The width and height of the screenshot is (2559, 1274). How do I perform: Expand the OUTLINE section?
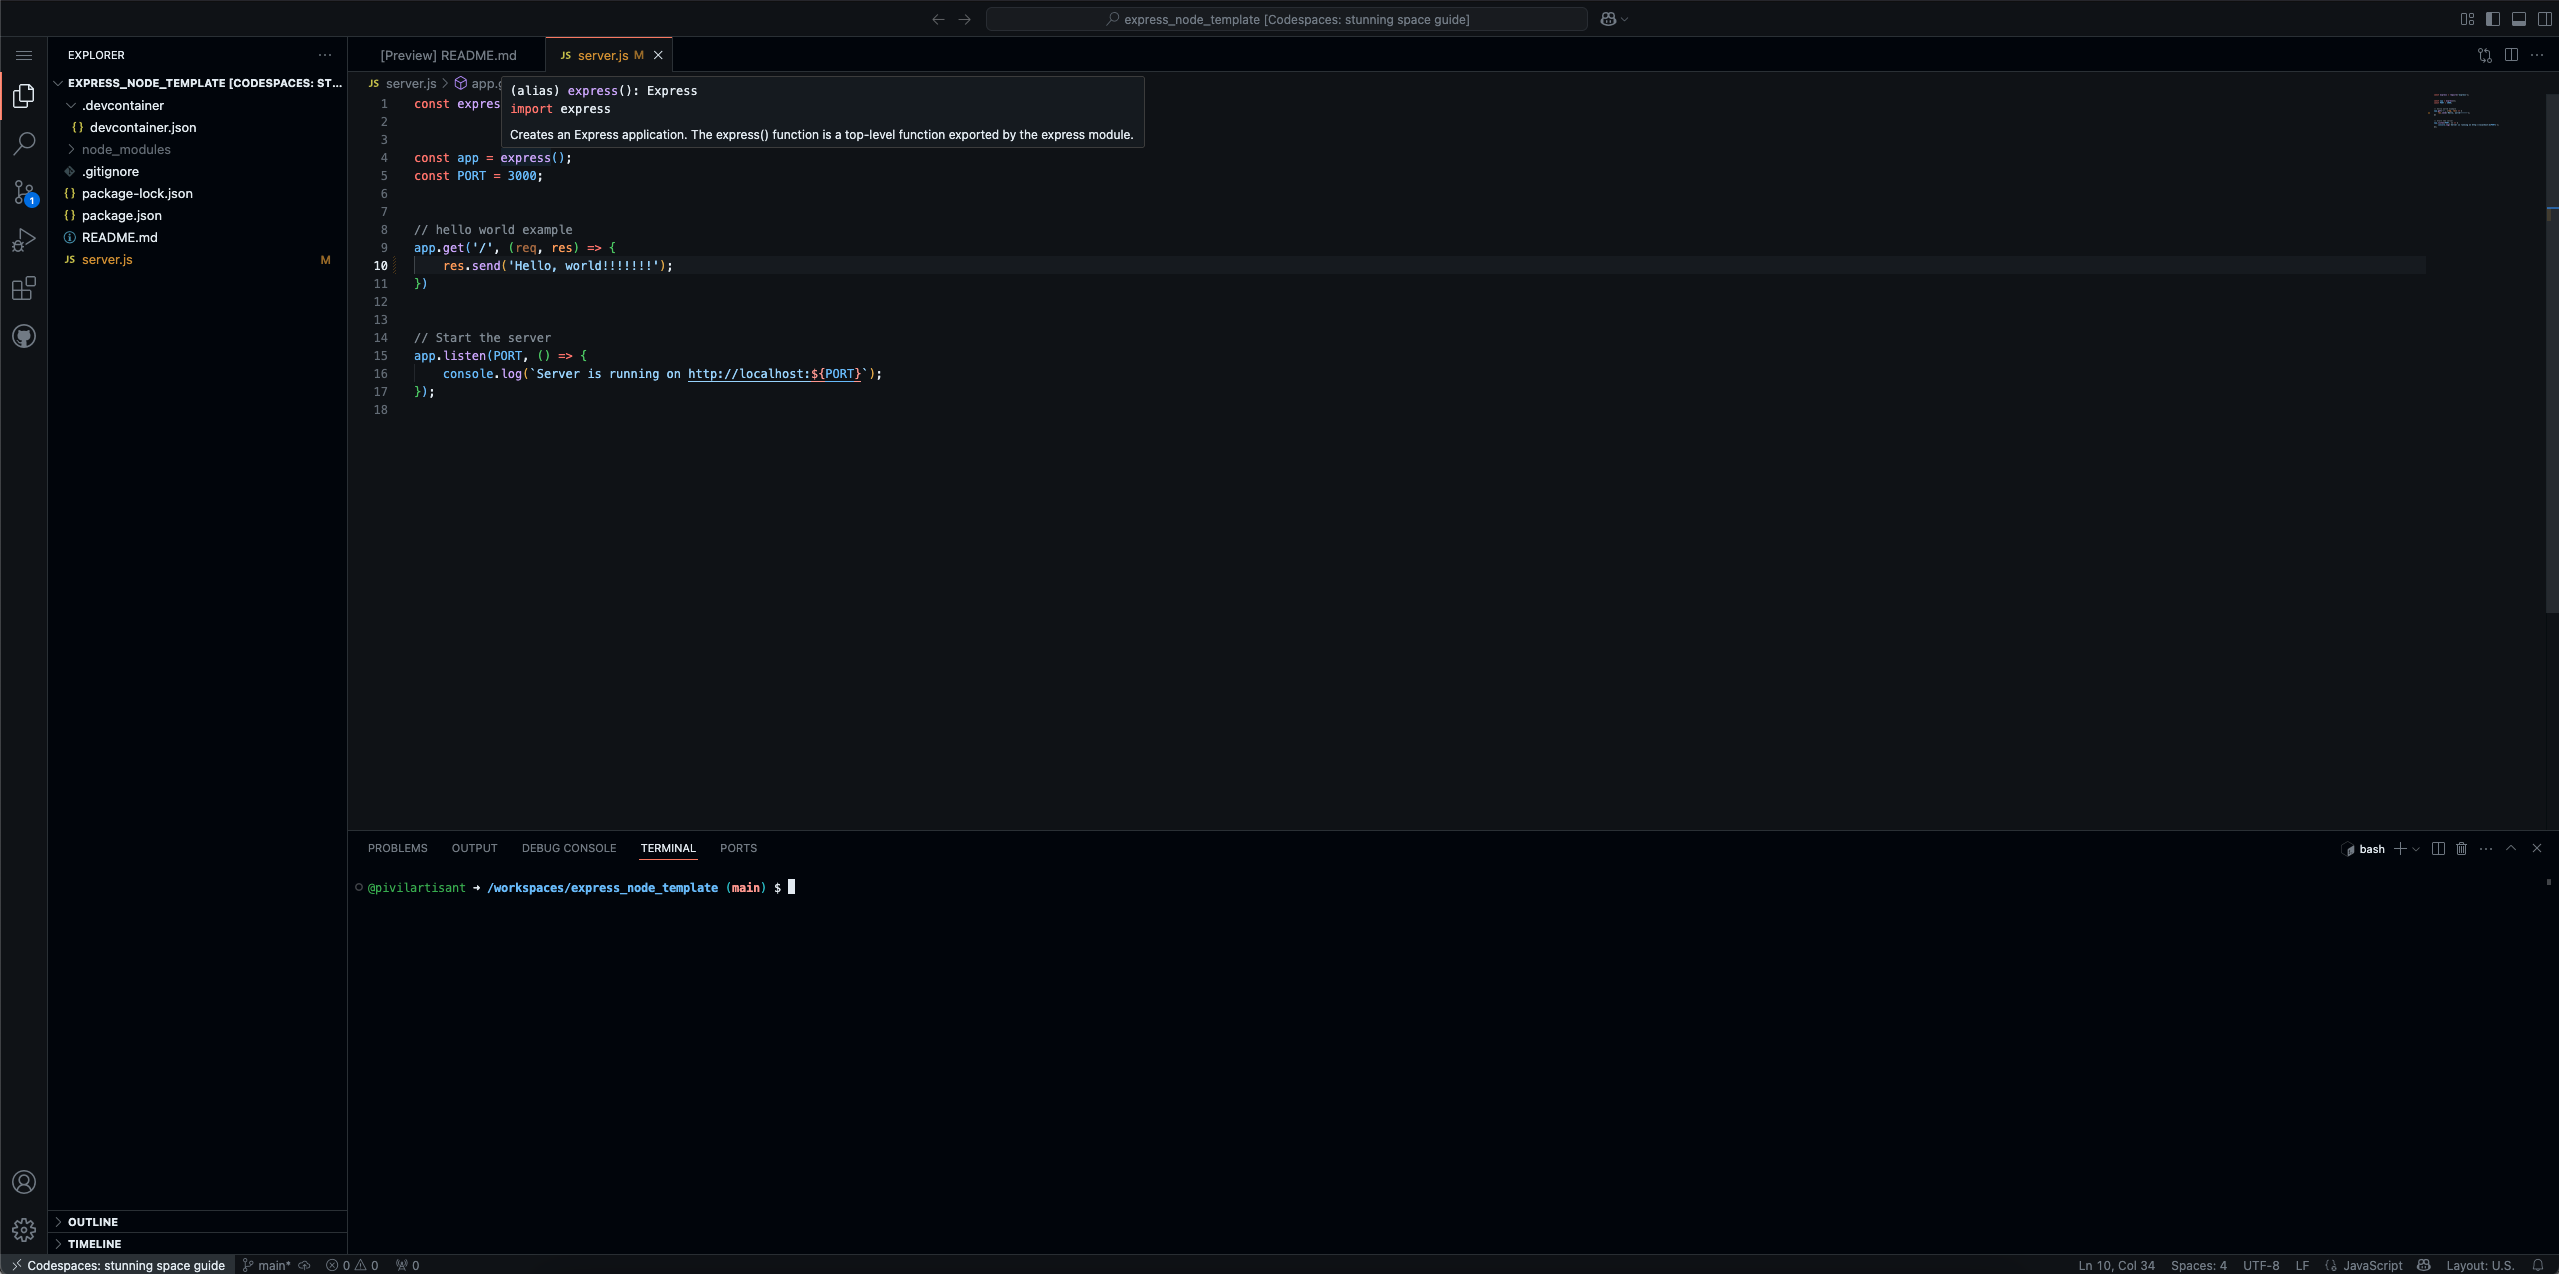[93, 1222]
